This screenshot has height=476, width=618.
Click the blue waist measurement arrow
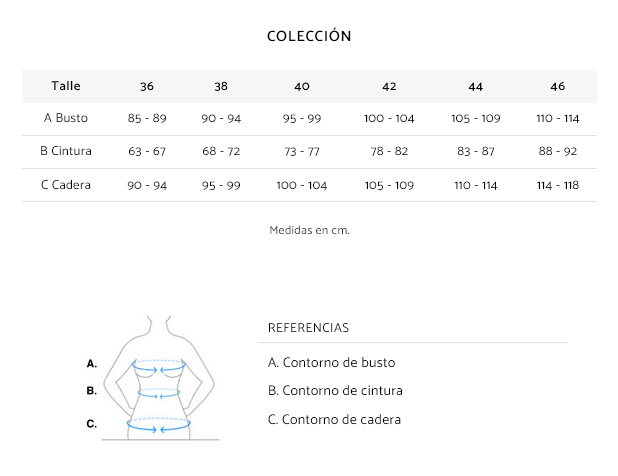click(x=158, y=392)
